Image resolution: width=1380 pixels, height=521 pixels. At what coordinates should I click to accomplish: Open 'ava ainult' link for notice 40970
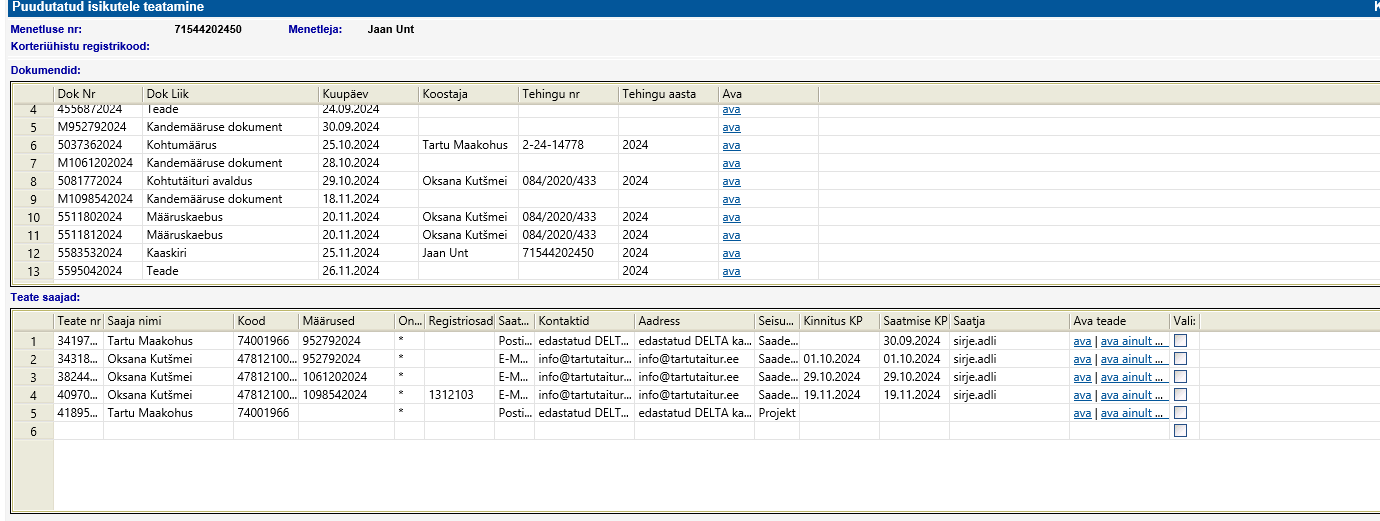click(1133, 395)
